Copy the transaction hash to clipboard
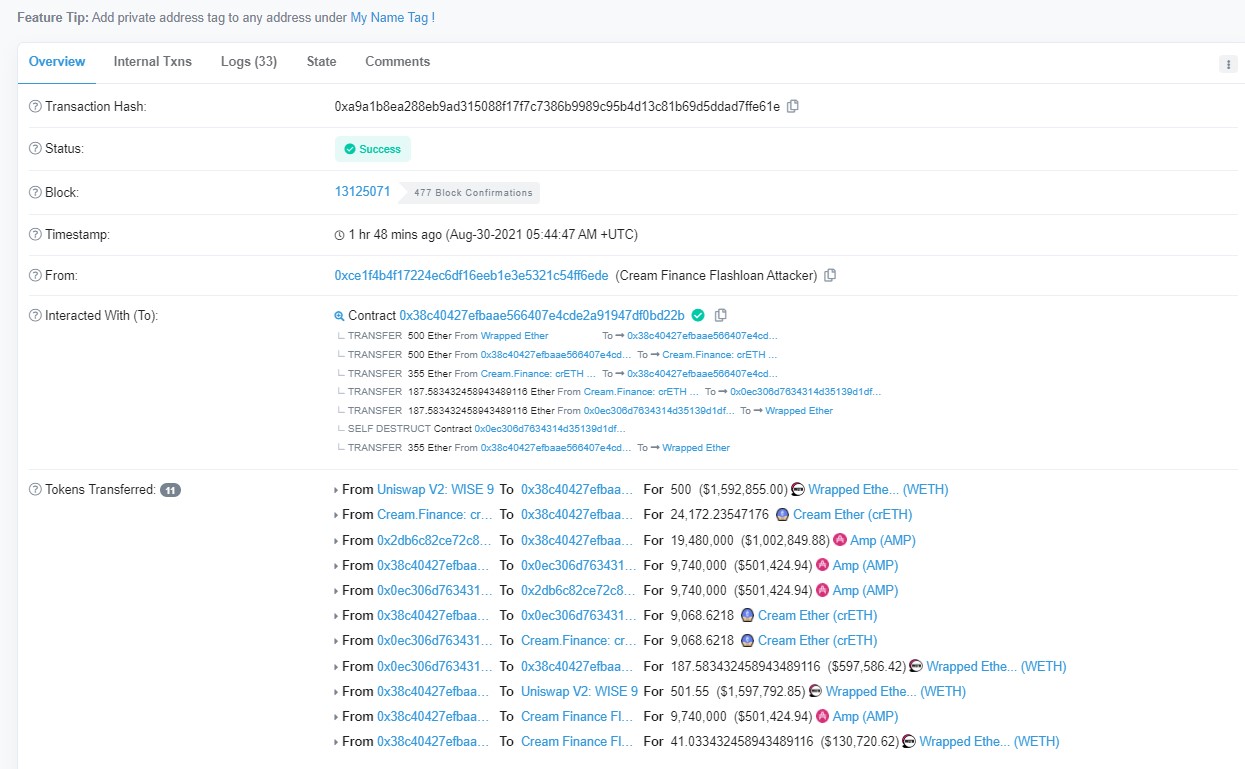The height and width of the screenshot is (769, 1245). tap(793, 106)
